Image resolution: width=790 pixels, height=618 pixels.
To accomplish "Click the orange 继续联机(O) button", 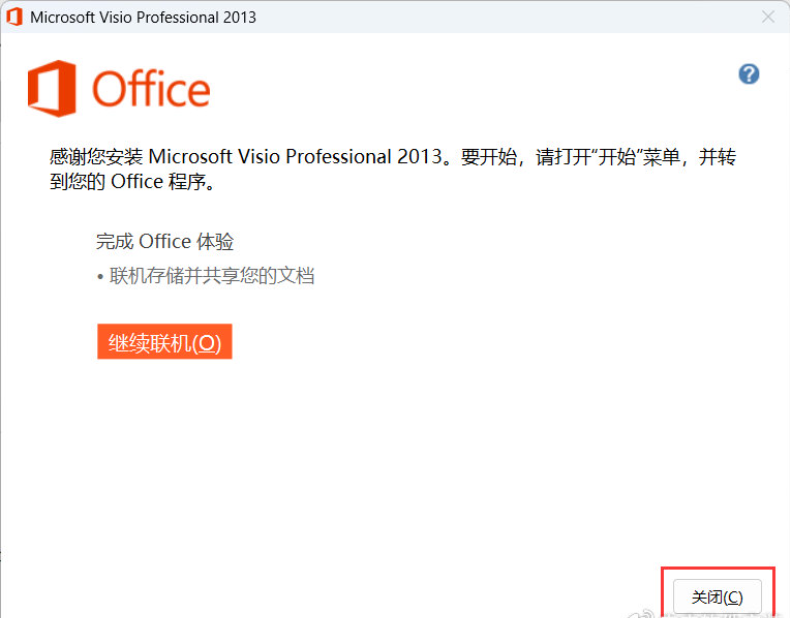I will tap(165, 341).
